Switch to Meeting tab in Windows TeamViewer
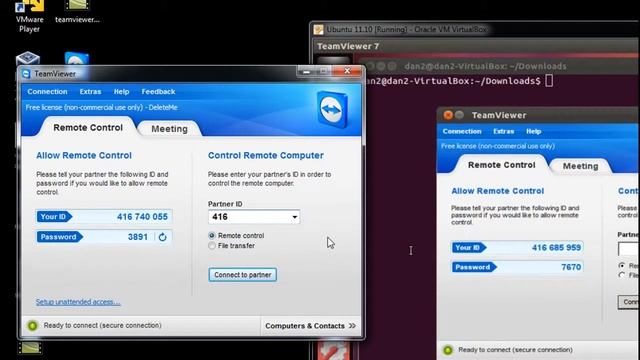Image resolution: width=640 pixels, height=360 pixels. [x=169, y=129]
